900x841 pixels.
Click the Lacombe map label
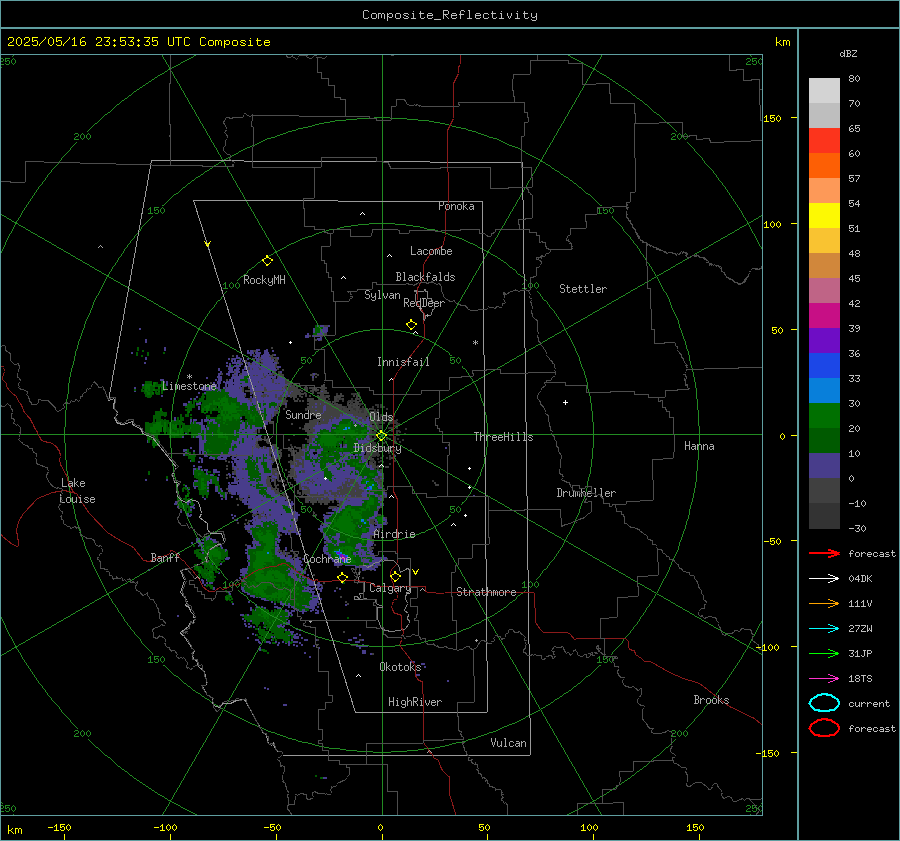431,251
